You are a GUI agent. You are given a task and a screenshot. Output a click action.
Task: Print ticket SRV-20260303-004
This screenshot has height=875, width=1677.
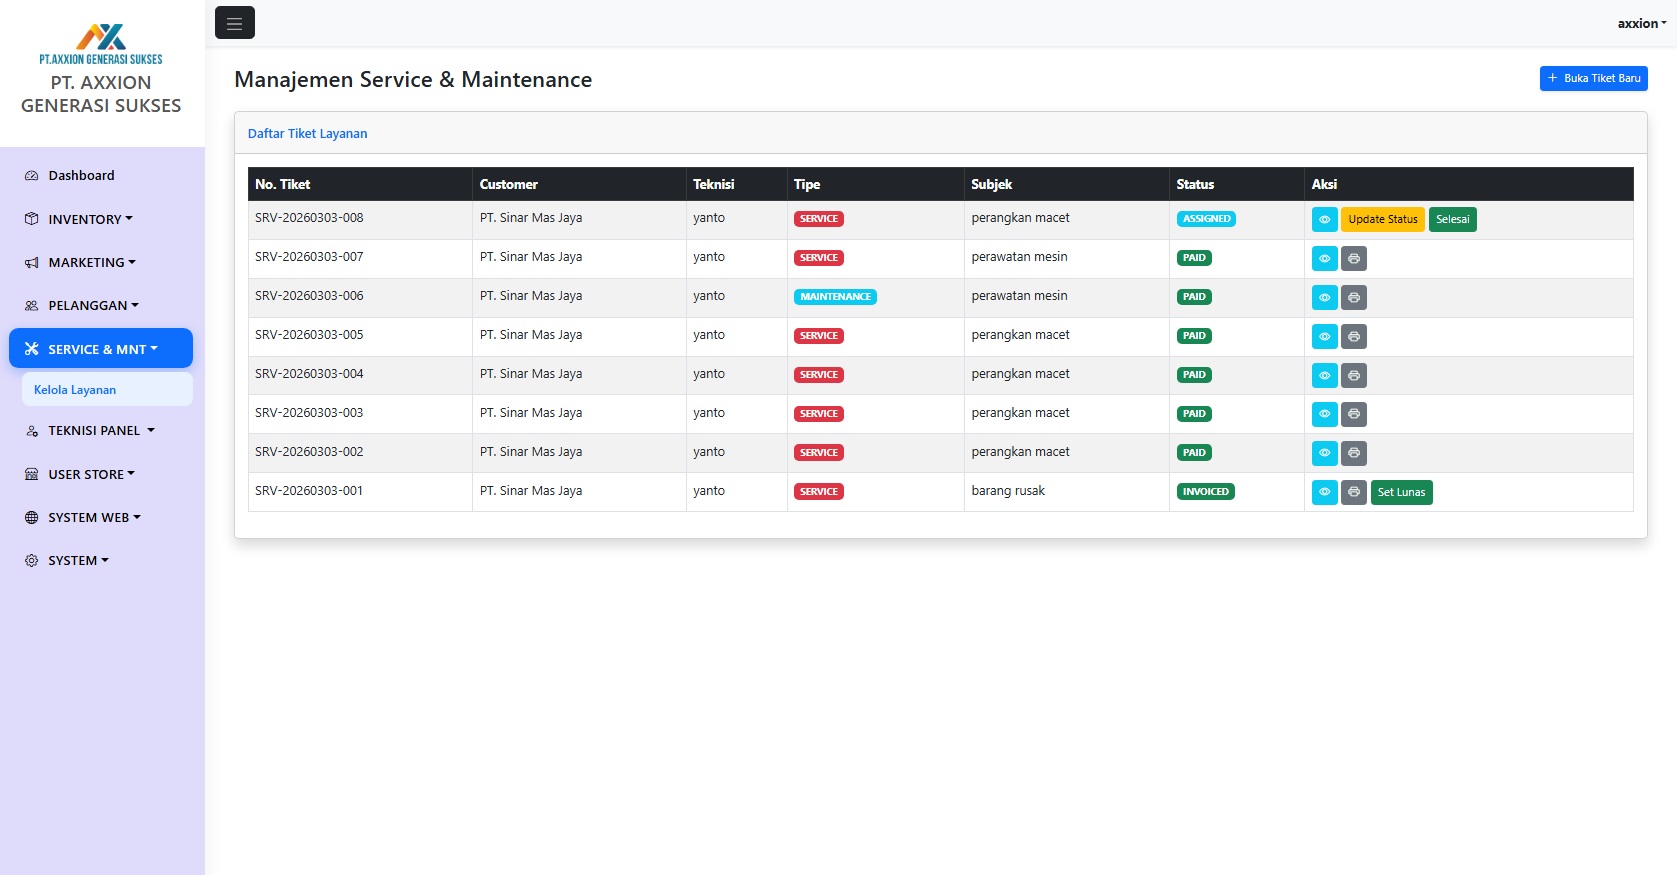pyautogui.click(x=1354, y=375)
